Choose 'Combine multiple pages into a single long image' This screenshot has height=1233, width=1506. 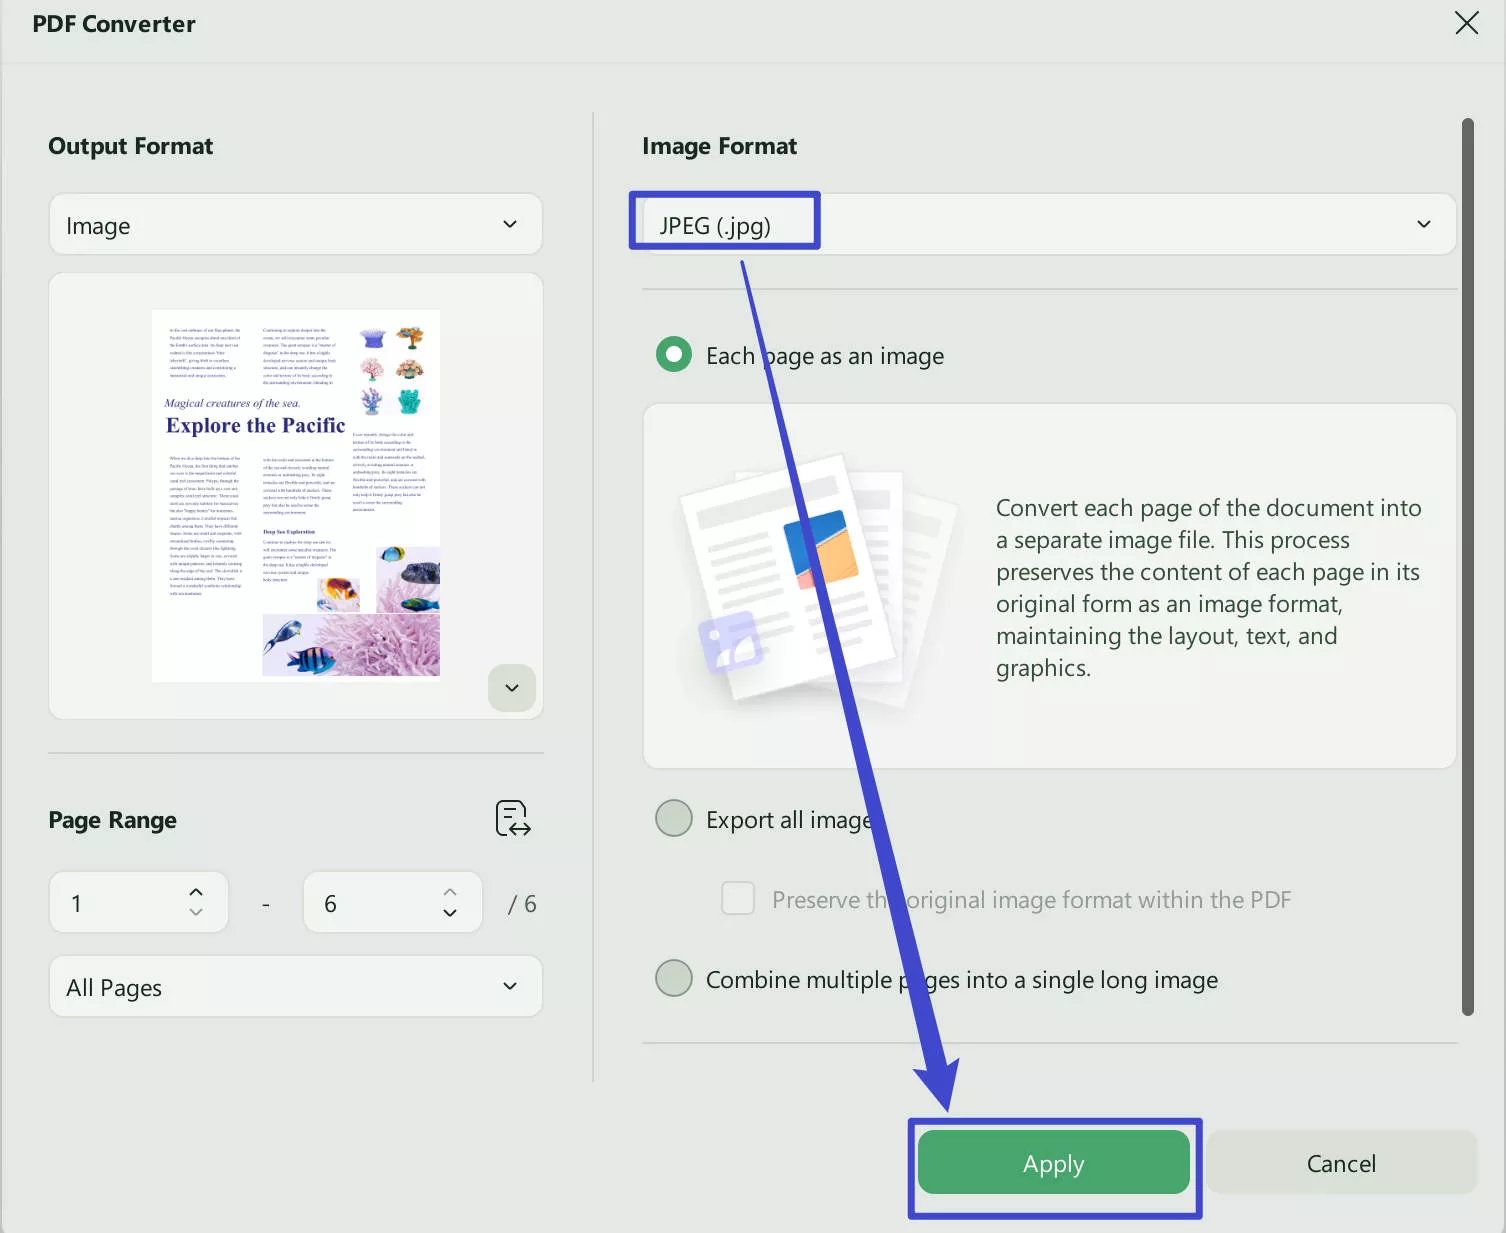(674, 978)
